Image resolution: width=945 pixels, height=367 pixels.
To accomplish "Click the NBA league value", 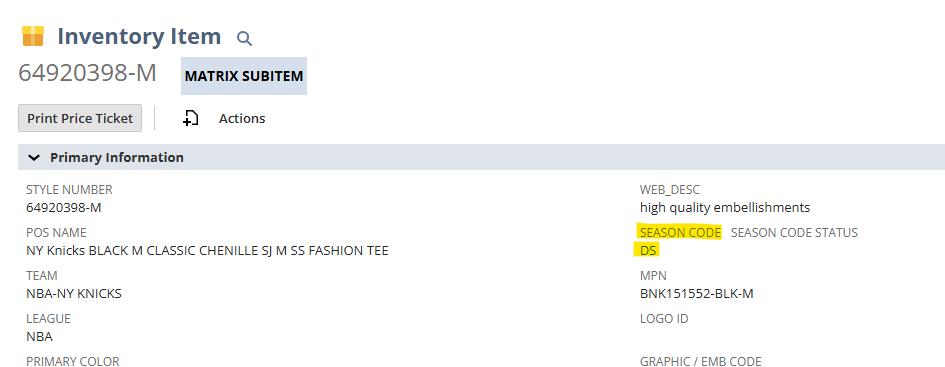I will [x=39, y=337].
